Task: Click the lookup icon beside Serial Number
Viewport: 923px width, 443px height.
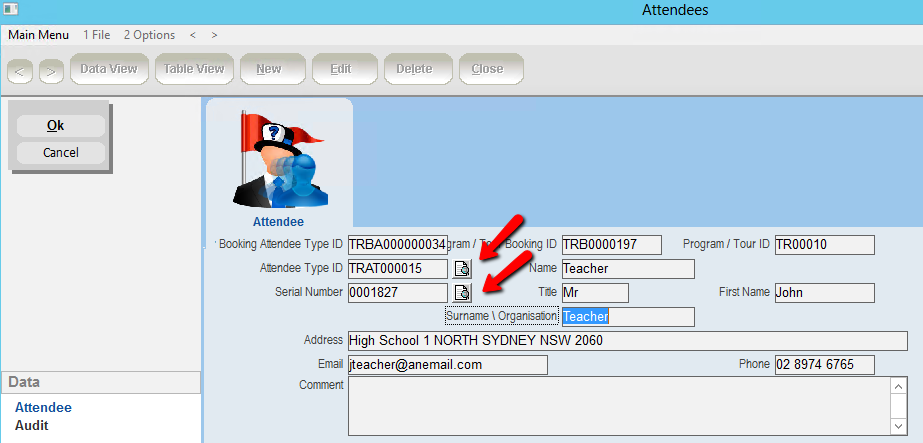Action: click(462, 293)
